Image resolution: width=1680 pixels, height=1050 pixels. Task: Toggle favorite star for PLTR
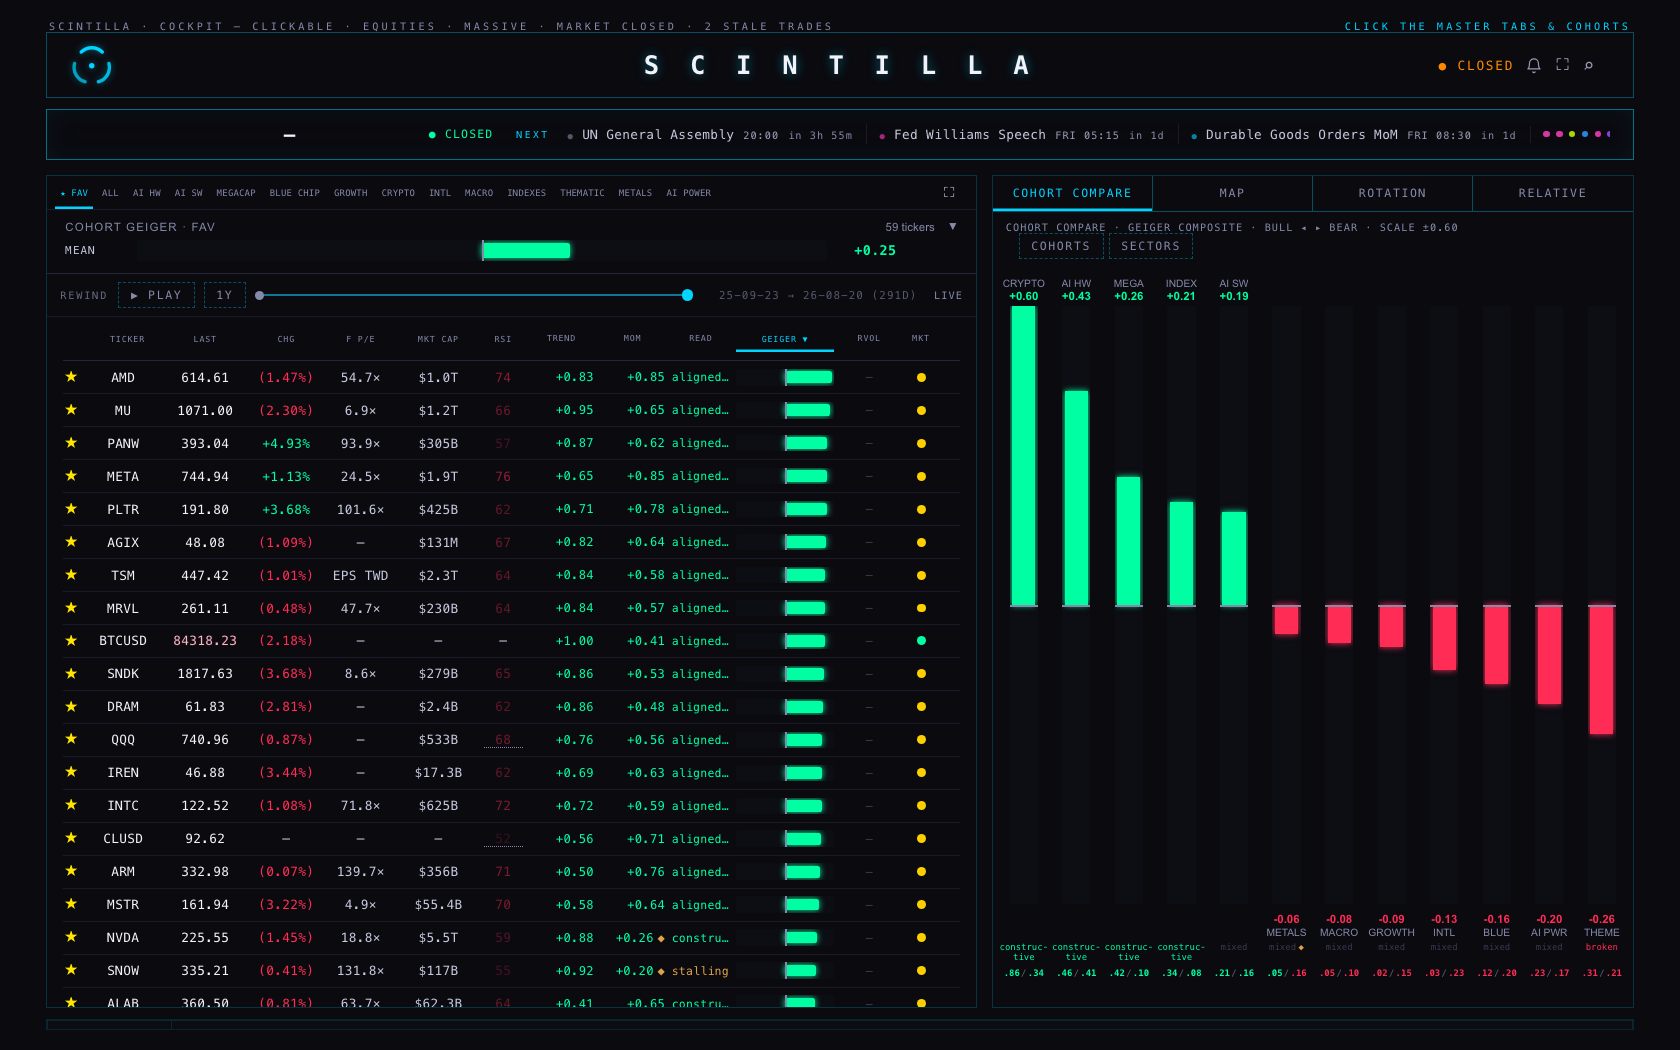71,509
